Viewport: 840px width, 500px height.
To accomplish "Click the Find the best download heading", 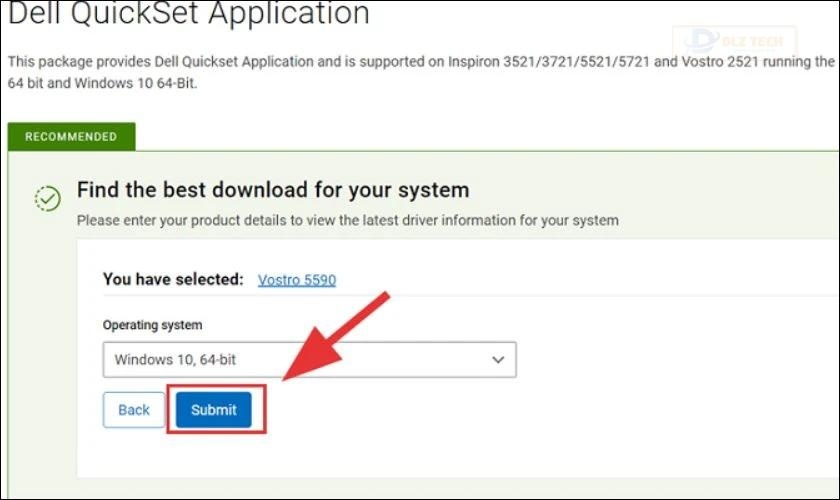I will 273,190.
